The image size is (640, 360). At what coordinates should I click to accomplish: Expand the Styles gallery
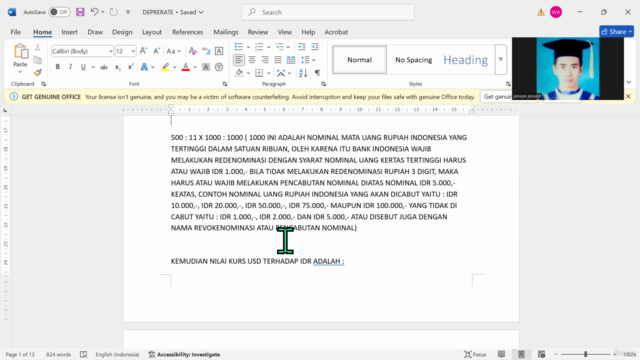pos(500,60)
